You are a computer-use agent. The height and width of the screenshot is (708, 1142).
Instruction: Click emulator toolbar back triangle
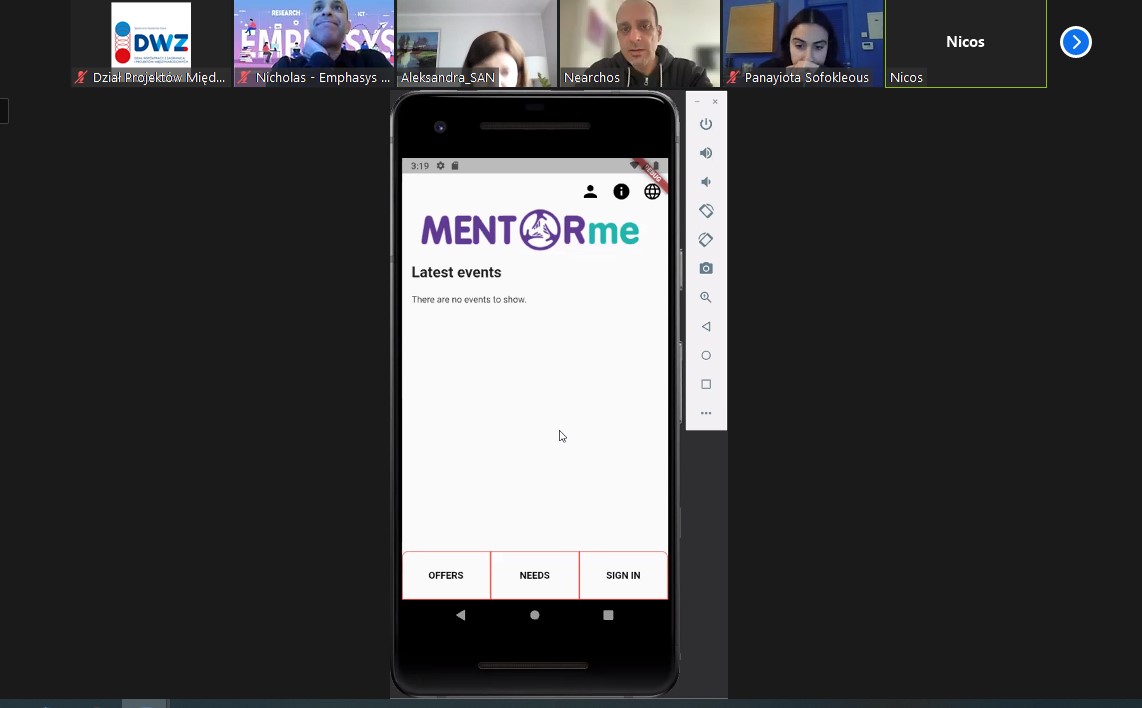706,326
